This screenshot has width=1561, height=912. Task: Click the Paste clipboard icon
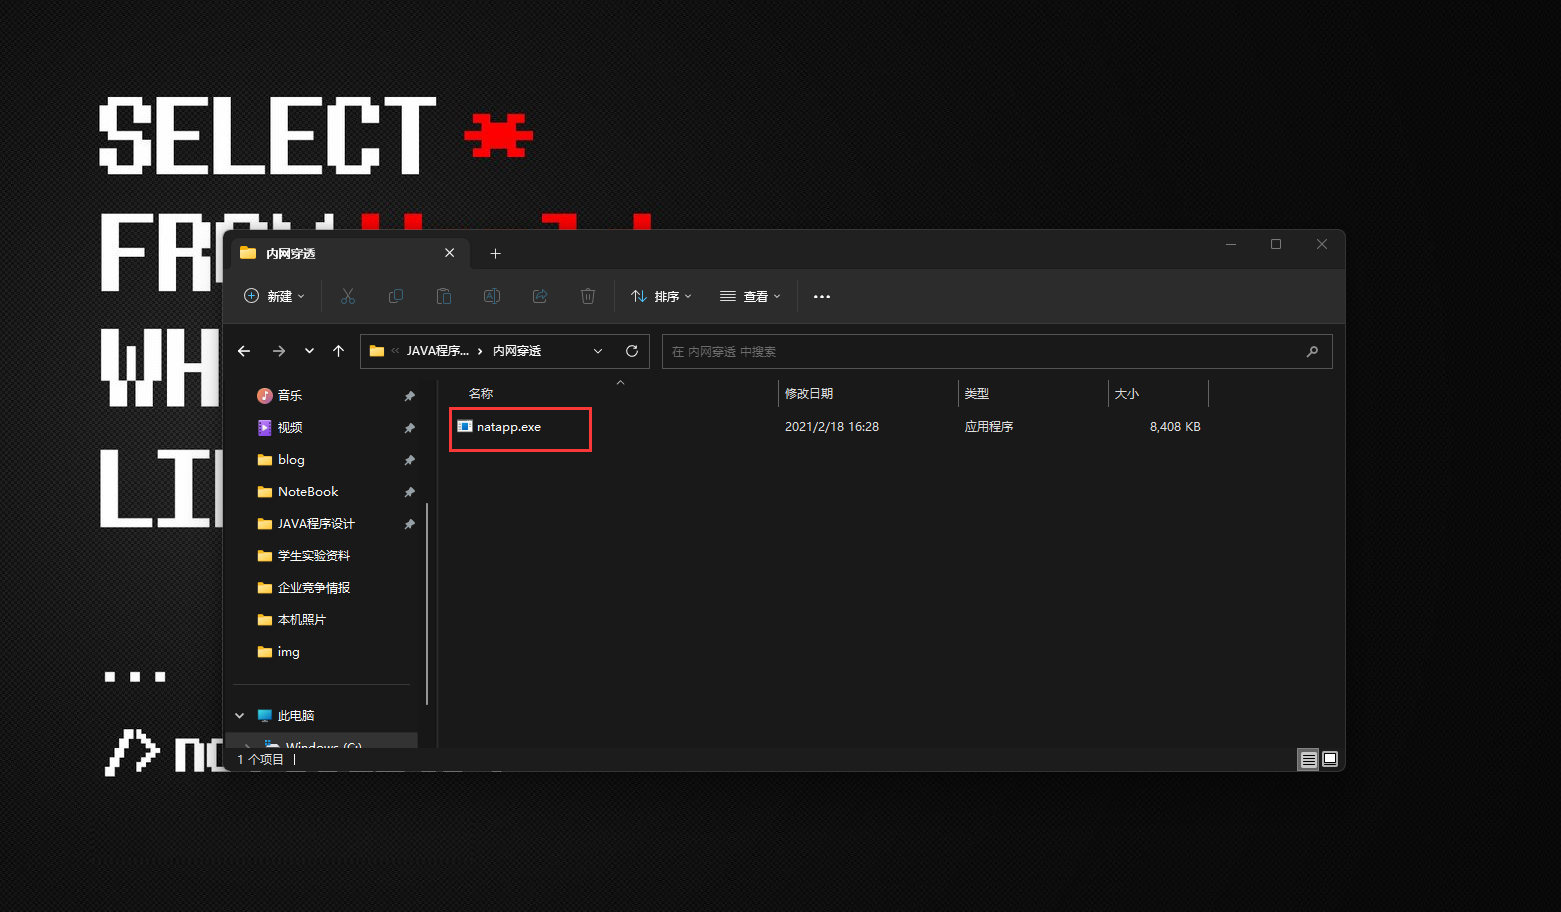click(444, 296)
